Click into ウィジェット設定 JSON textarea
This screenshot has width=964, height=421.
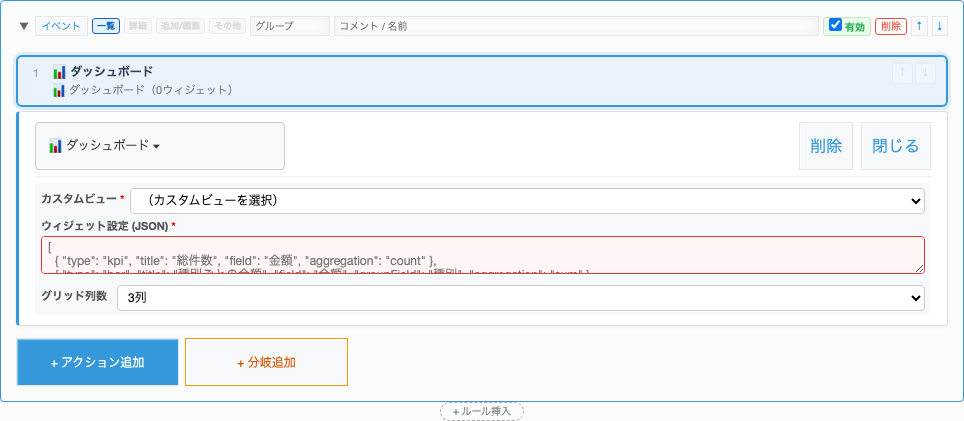[x=483, y=254]
